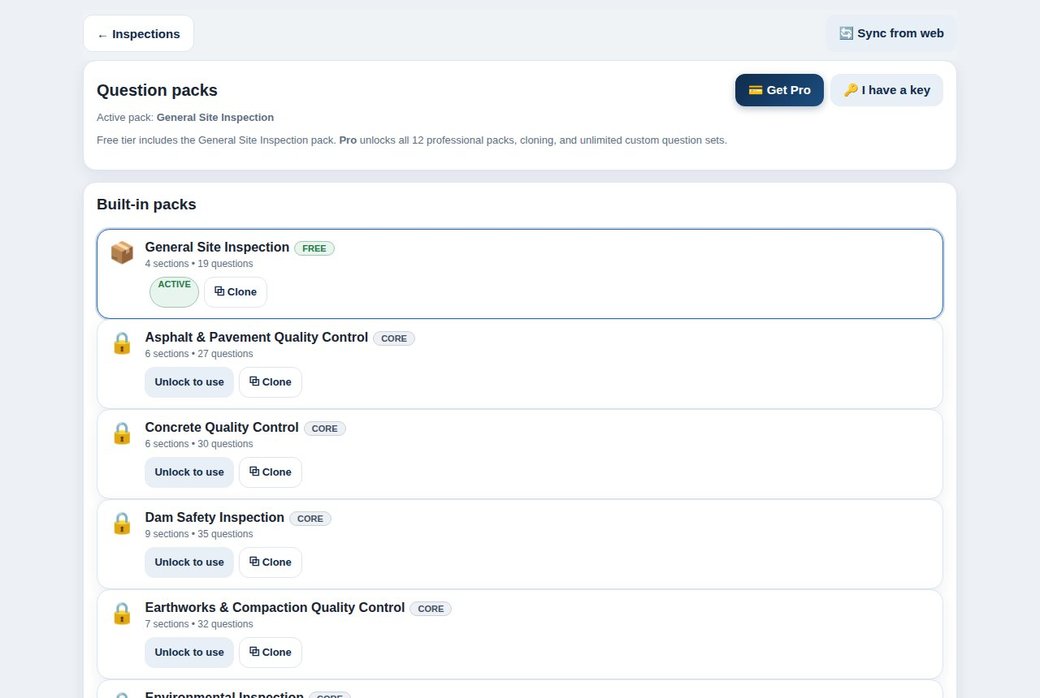The height and width of the screenshot is (698, 1040).
Task: Click lock icon for Earthworks & Compaction pack
Action: point(122,614)
